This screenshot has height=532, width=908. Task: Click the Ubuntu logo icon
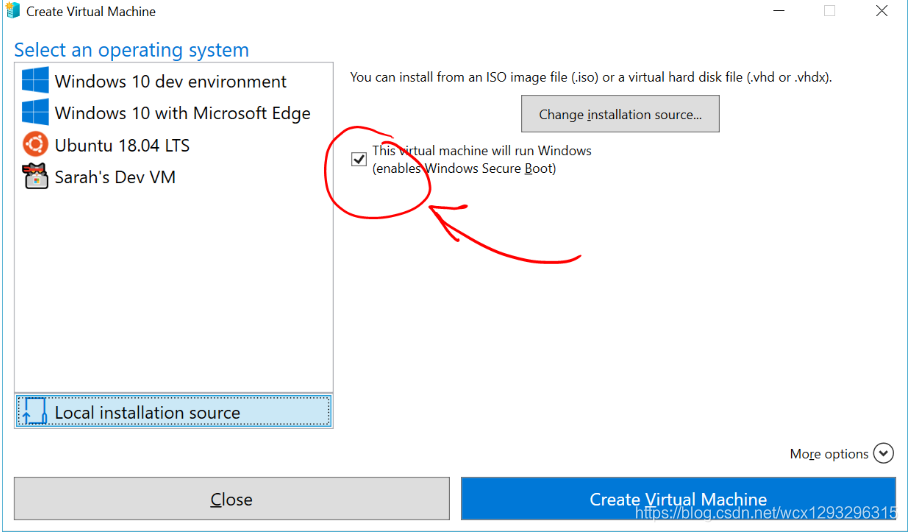[35, 144]
